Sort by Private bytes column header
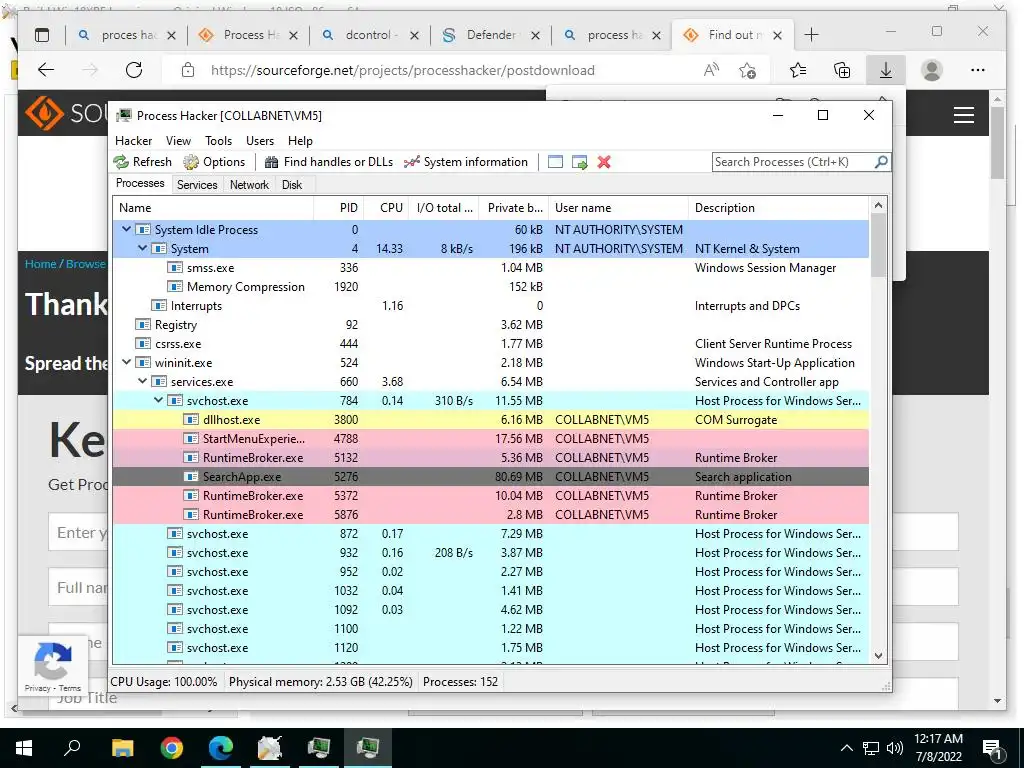This screenshot has height=768, width=1024. pyautogui.click(x=514, y=208)
